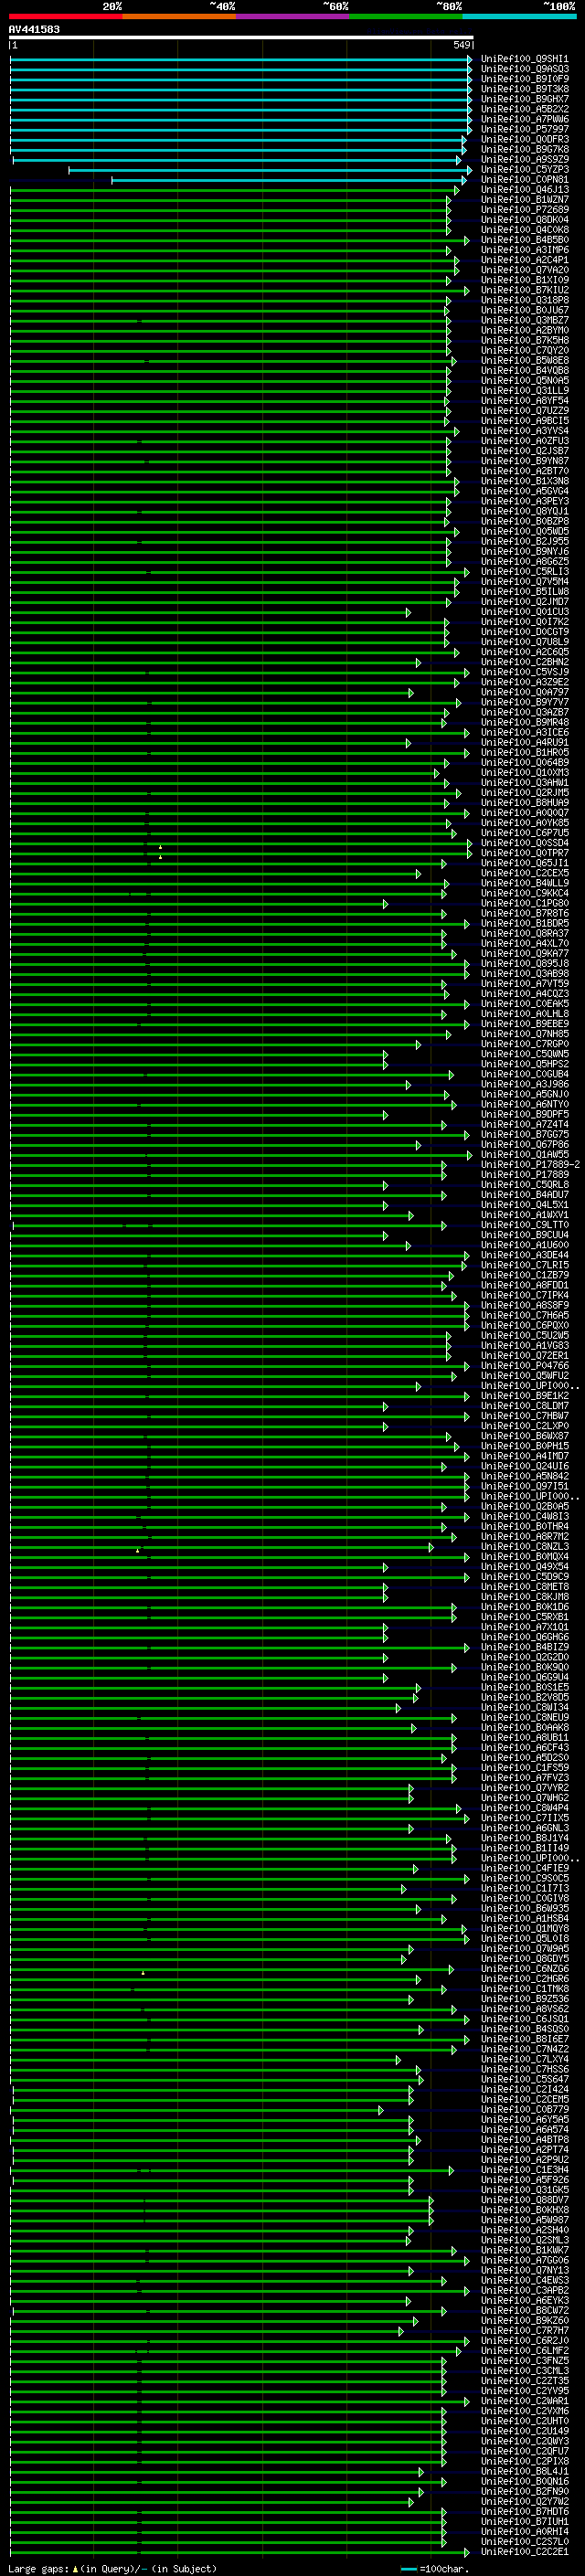This screenshot has width=585, height=2576.
Task: Click the UniRef100_Q318P8 entry
Action: pyautogui.click(x=524, y=300)
